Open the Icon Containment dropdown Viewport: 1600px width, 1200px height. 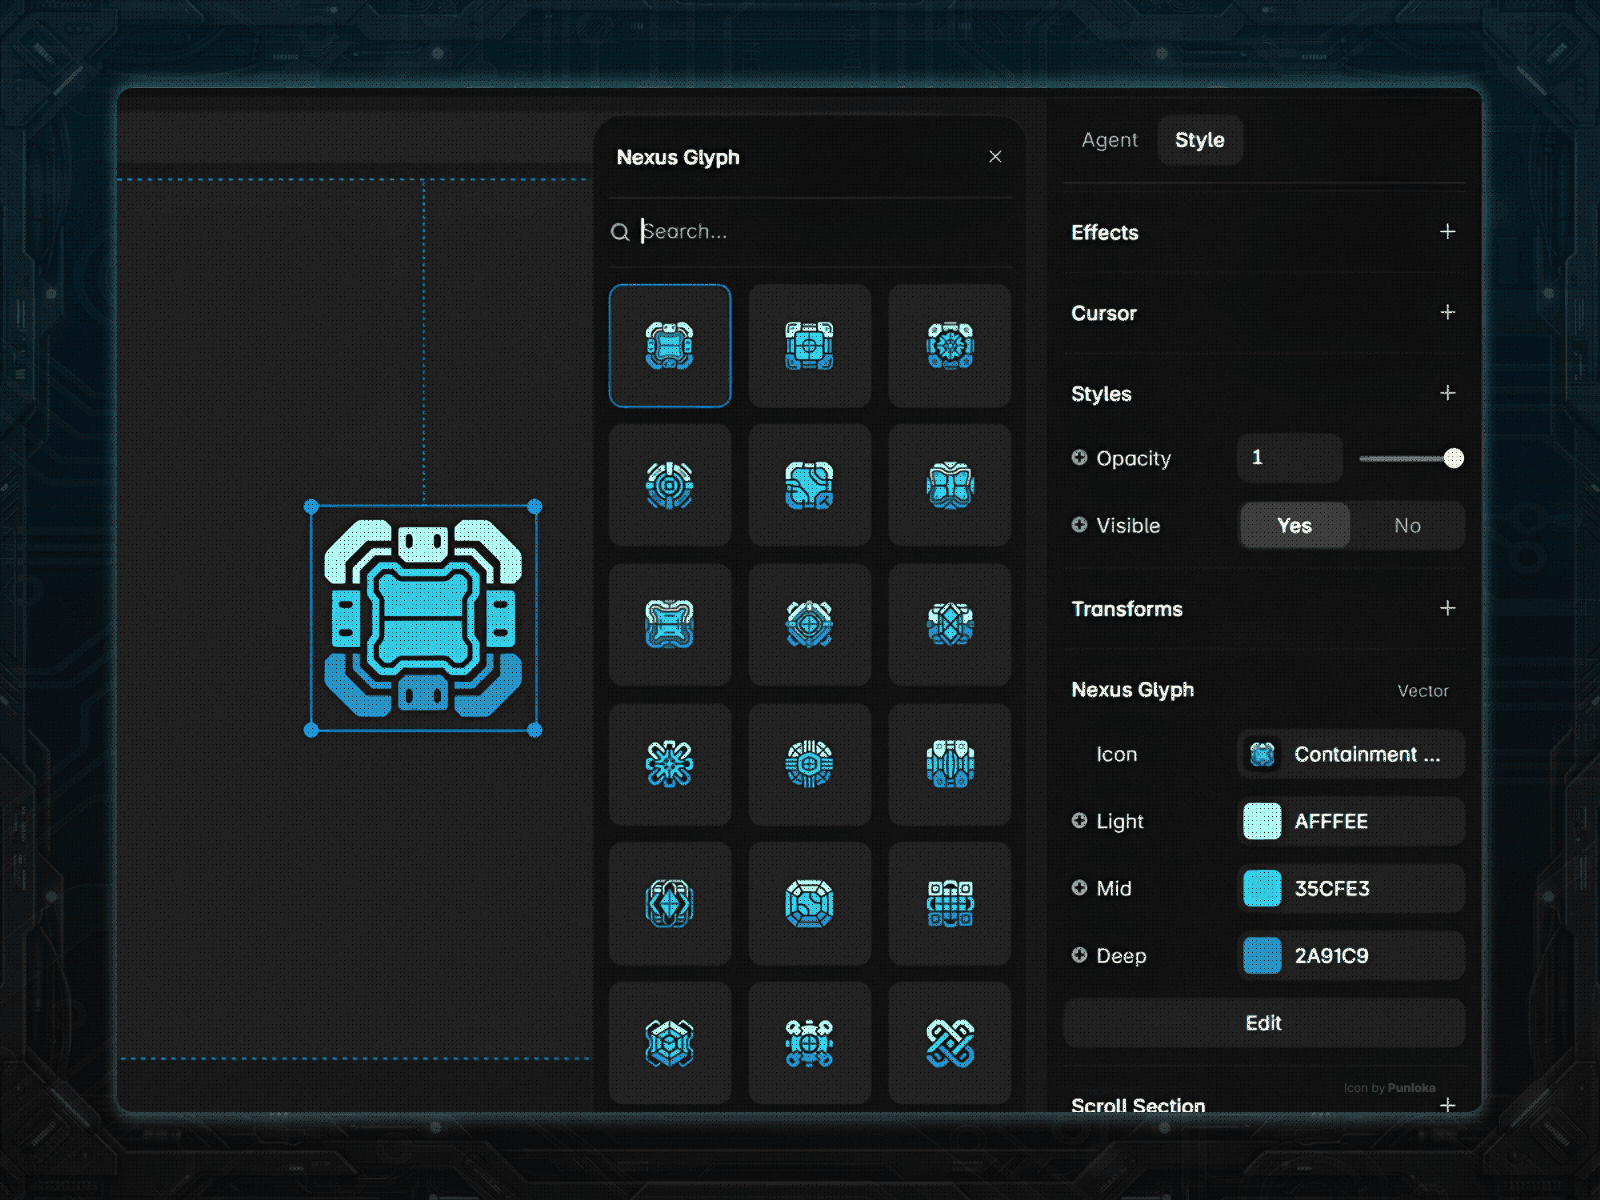coord(1351,754)
